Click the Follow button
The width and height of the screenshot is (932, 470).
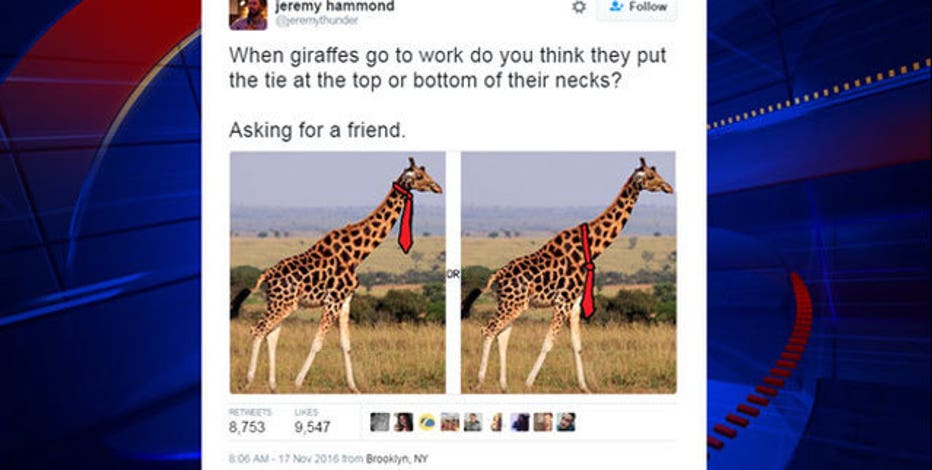tap(637, 7)
